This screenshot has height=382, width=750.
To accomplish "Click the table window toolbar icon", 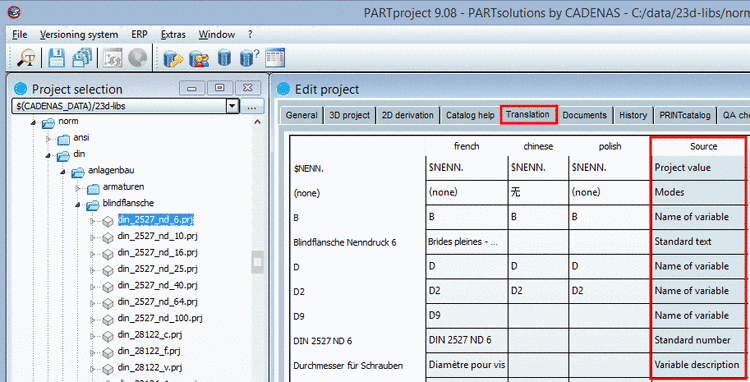I will pos(275,57).
